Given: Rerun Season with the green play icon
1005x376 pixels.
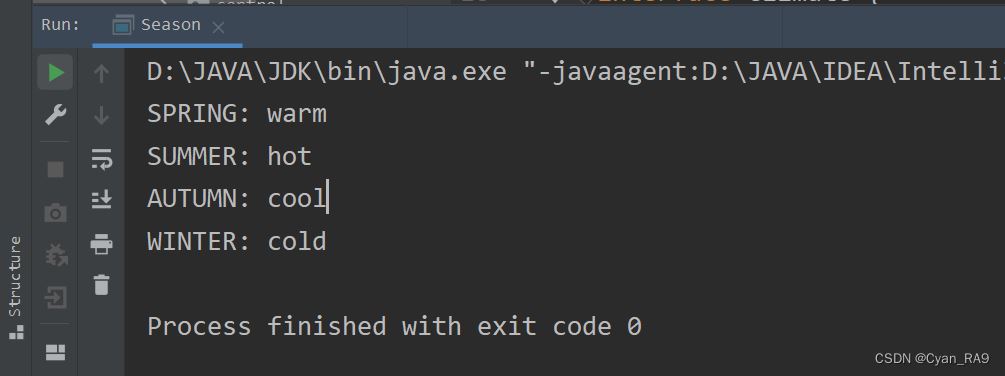Looking at the screenshot, I should click(x=56, y=73).
